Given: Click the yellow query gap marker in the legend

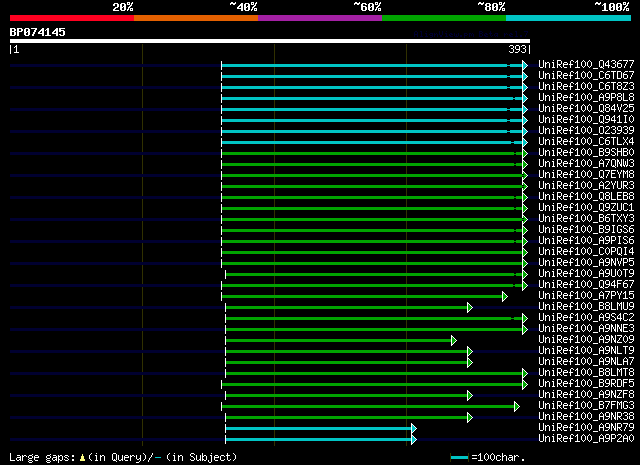Looking at the screenshot, I should (x=82, y=458).
